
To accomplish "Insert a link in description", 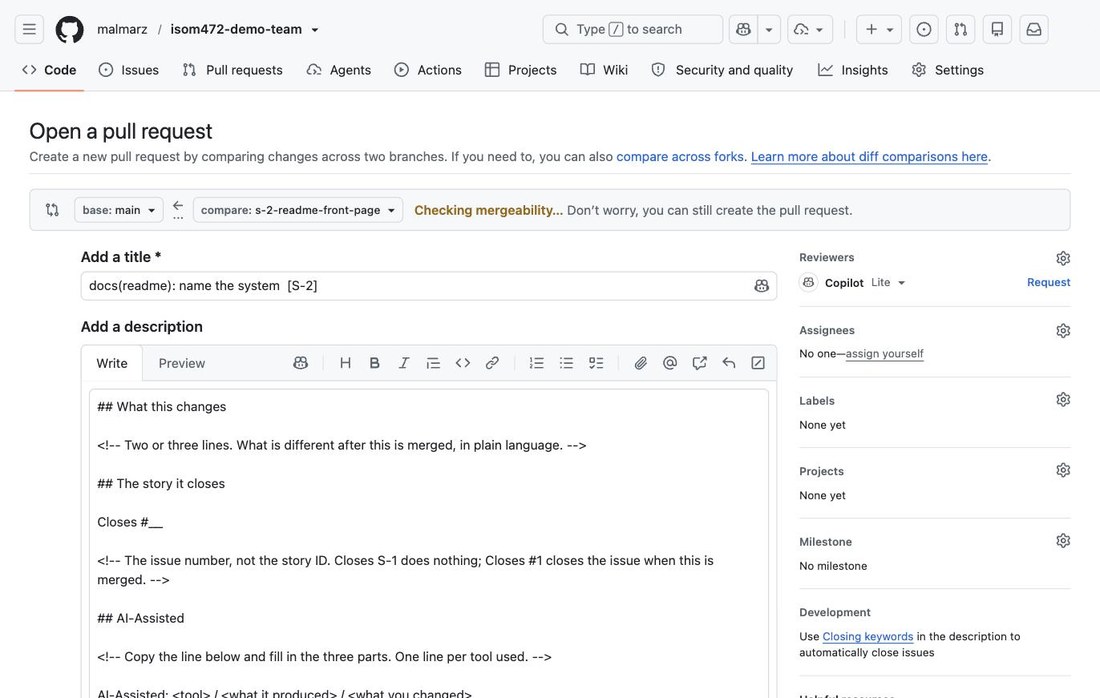I will (x=492, y=363).
